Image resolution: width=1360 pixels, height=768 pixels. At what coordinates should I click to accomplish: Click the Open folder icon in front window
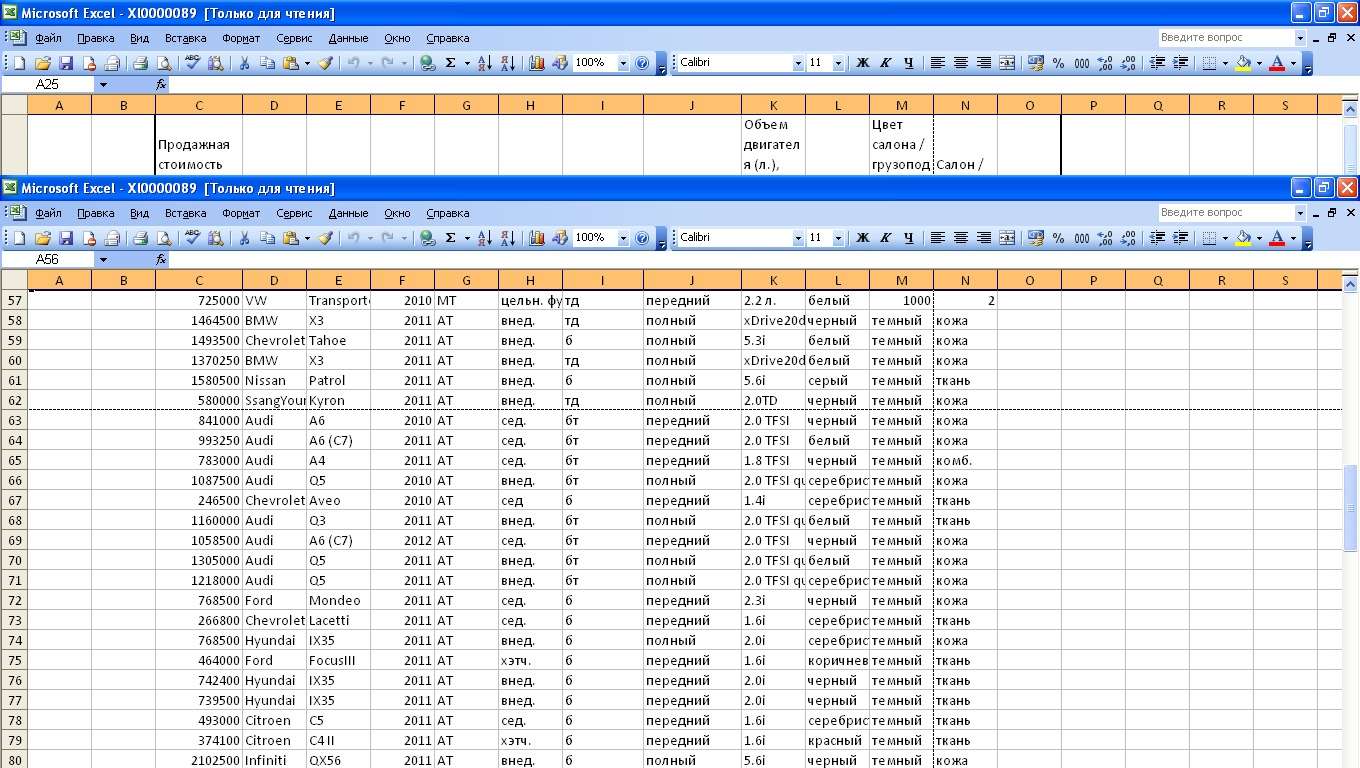42,238
